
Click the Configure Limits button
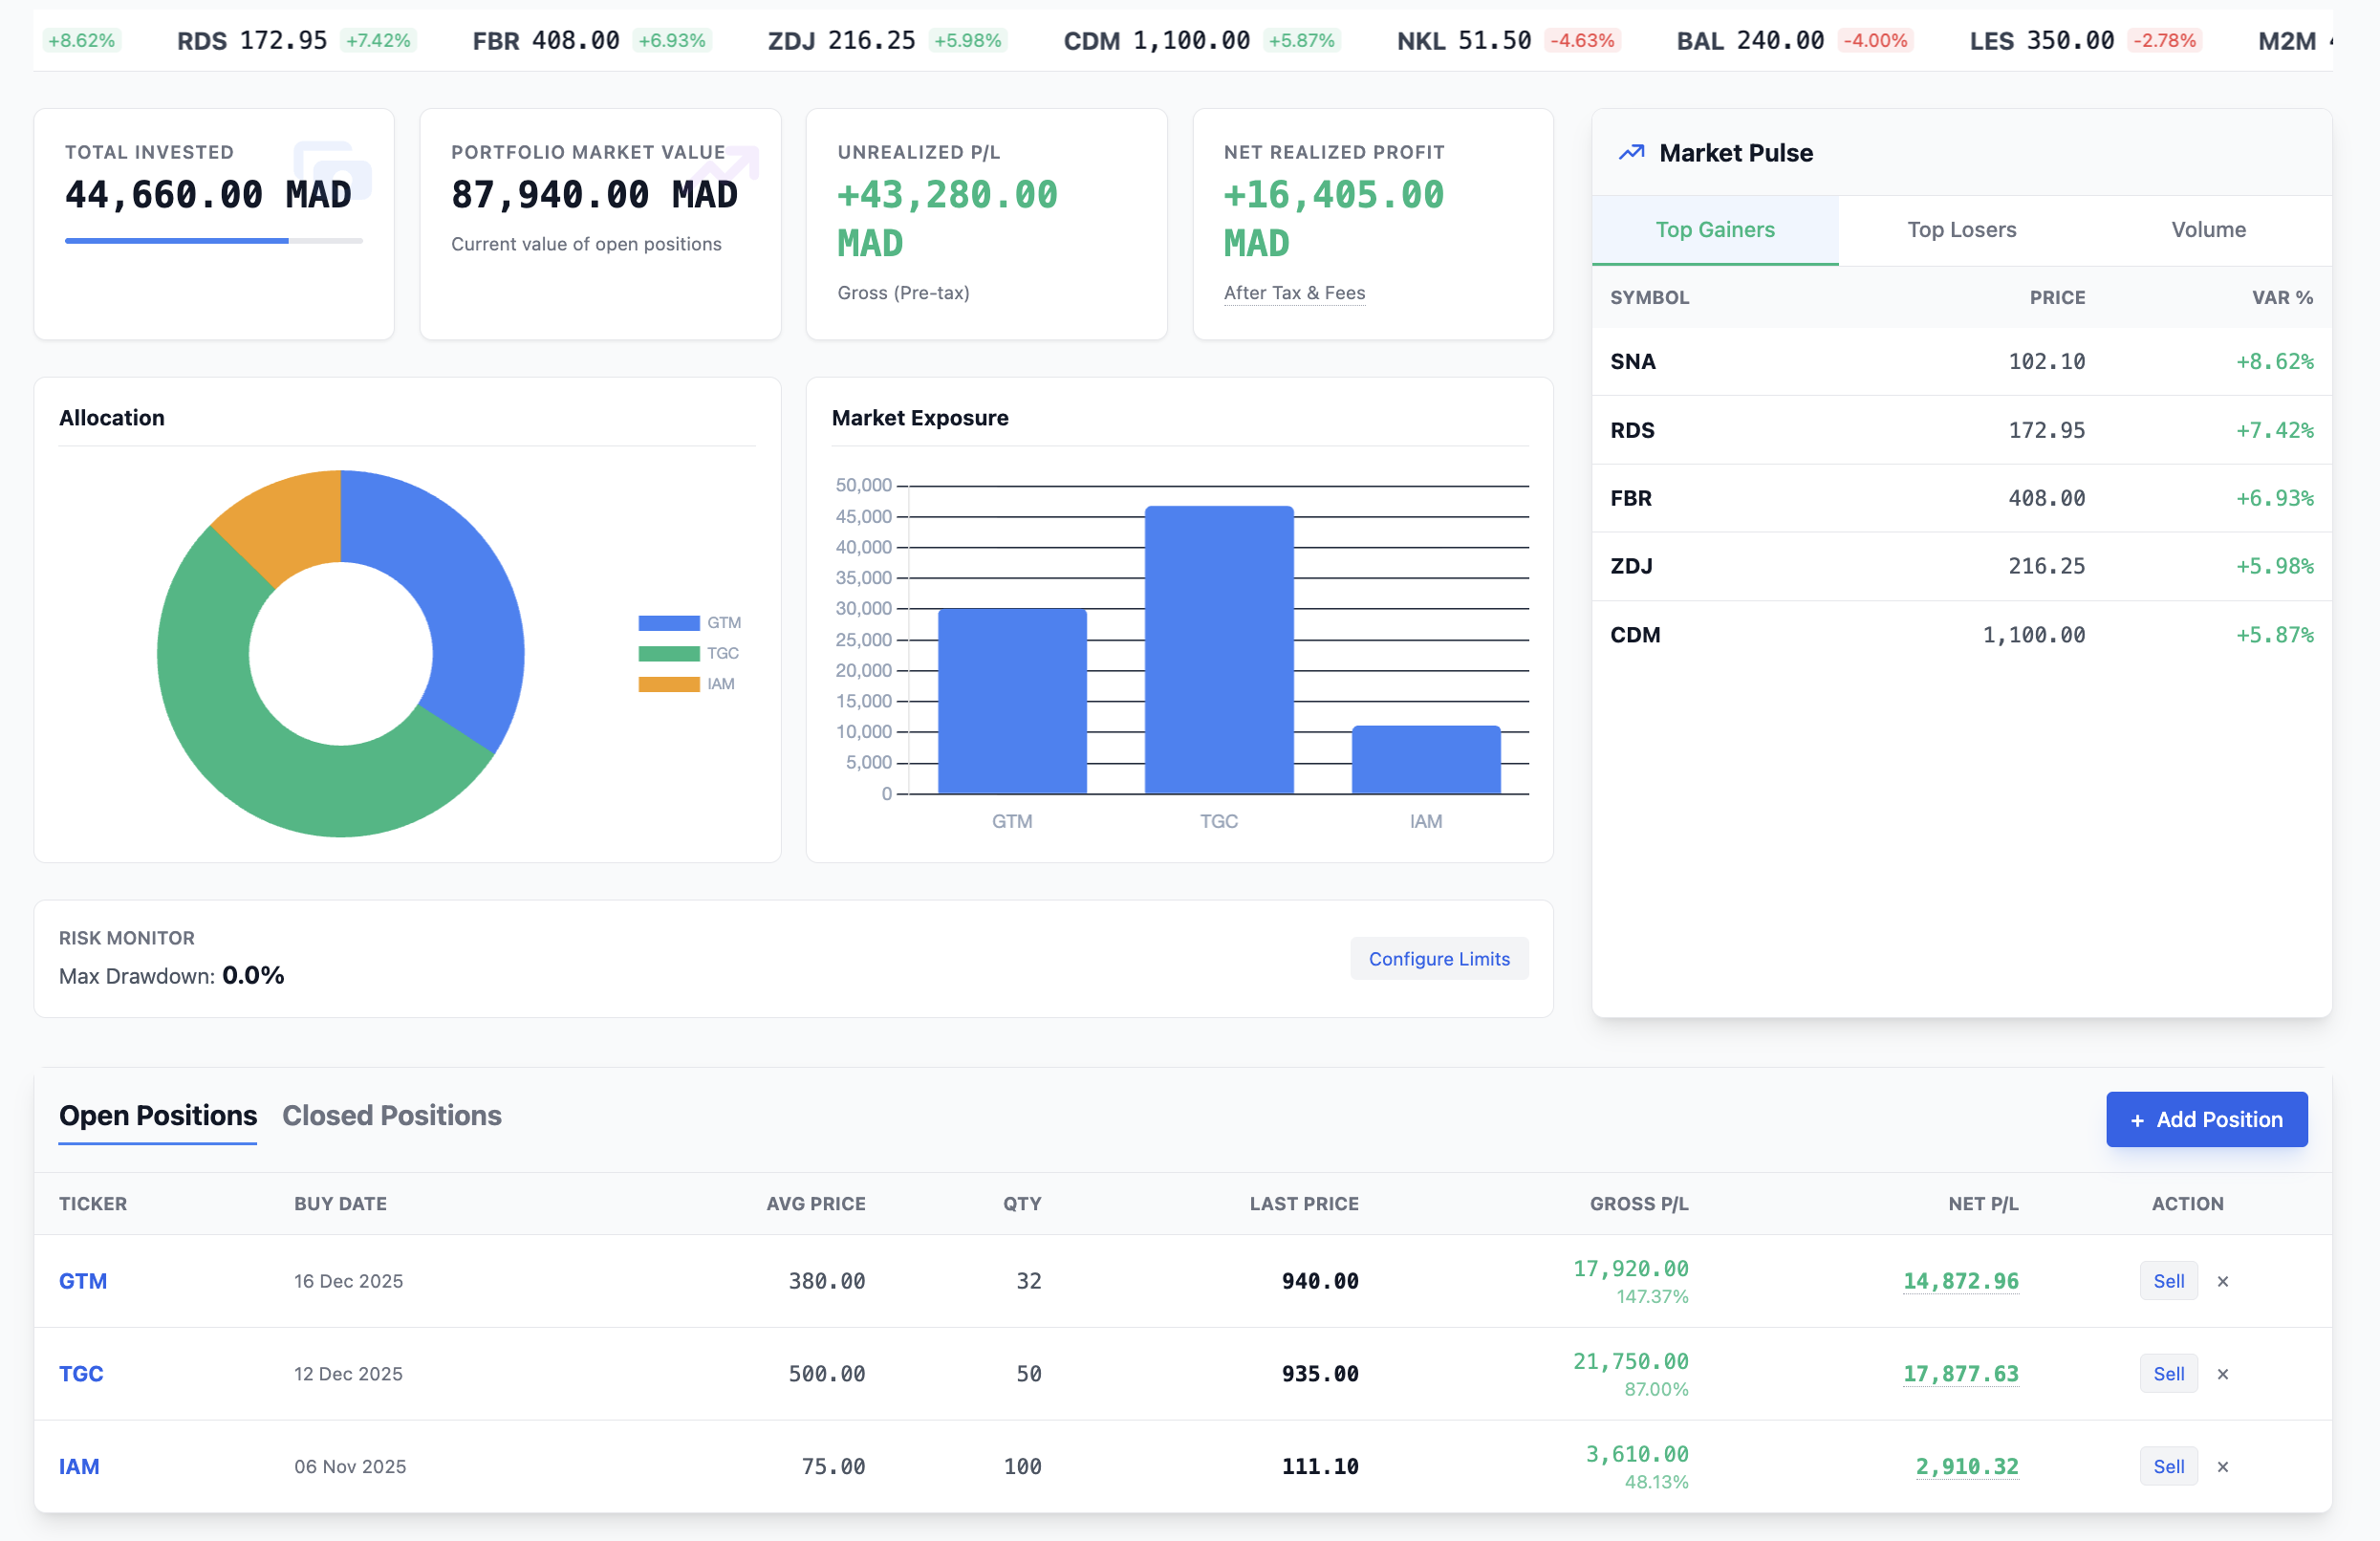click(x=1439, y=958)
